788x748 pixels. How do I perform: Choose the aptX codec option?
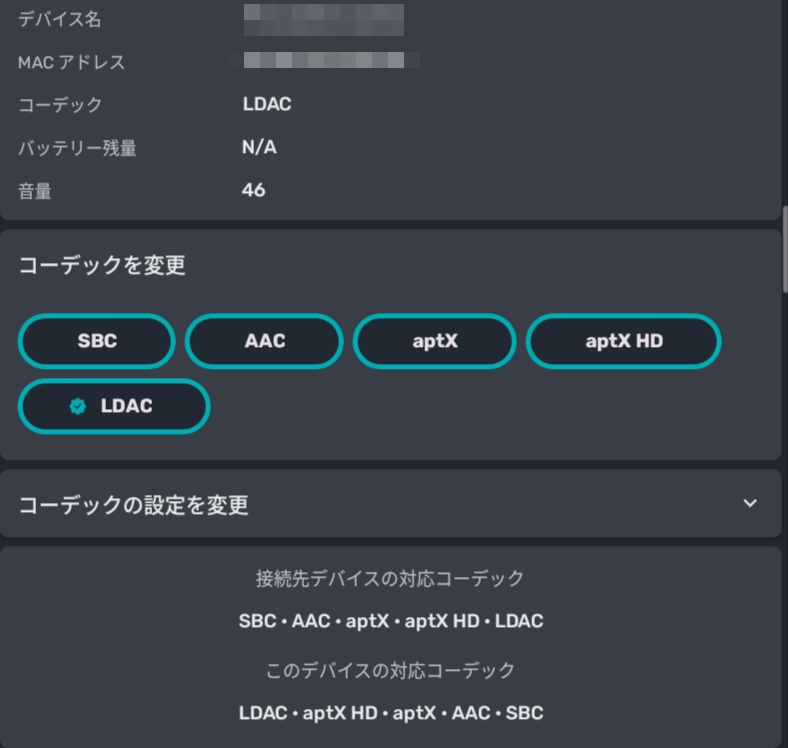pyautogui.click(x=435, y=341)
